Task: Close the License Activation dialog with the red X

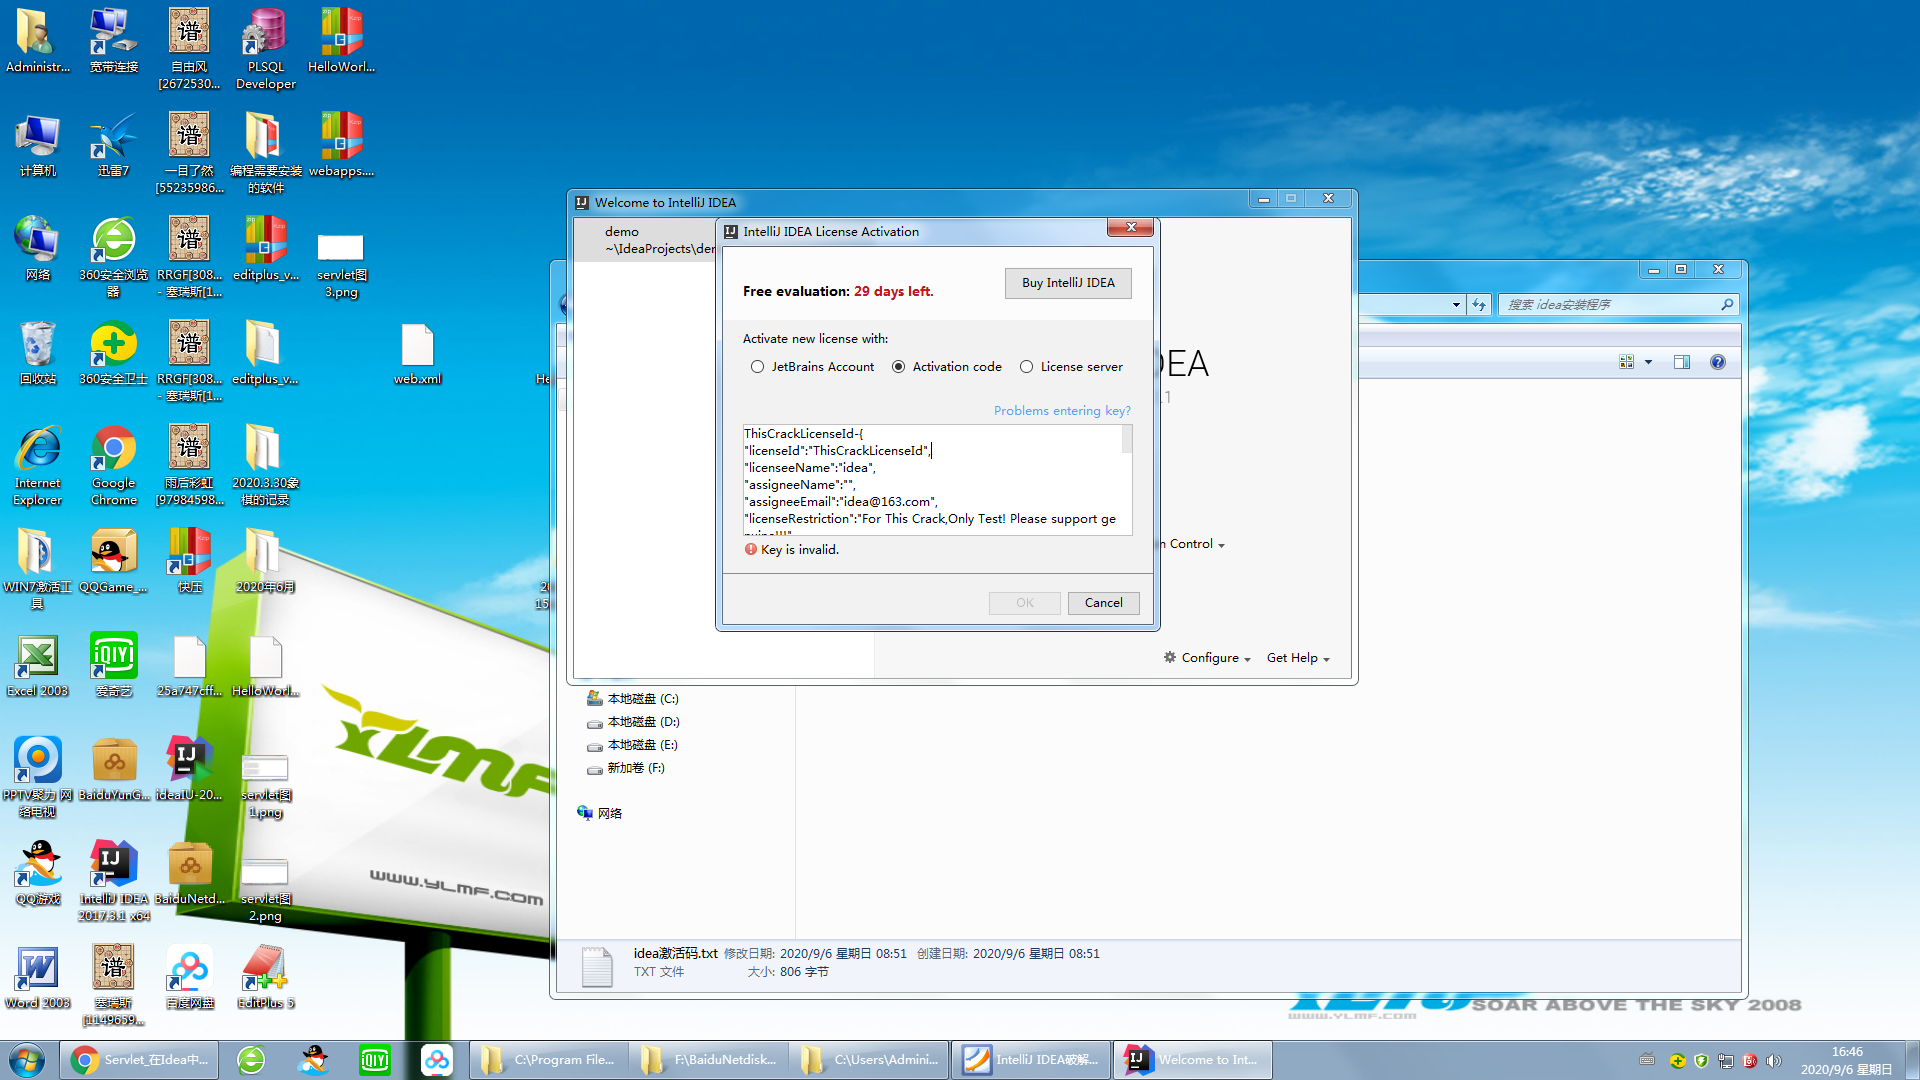Action: click(1131, 228)
